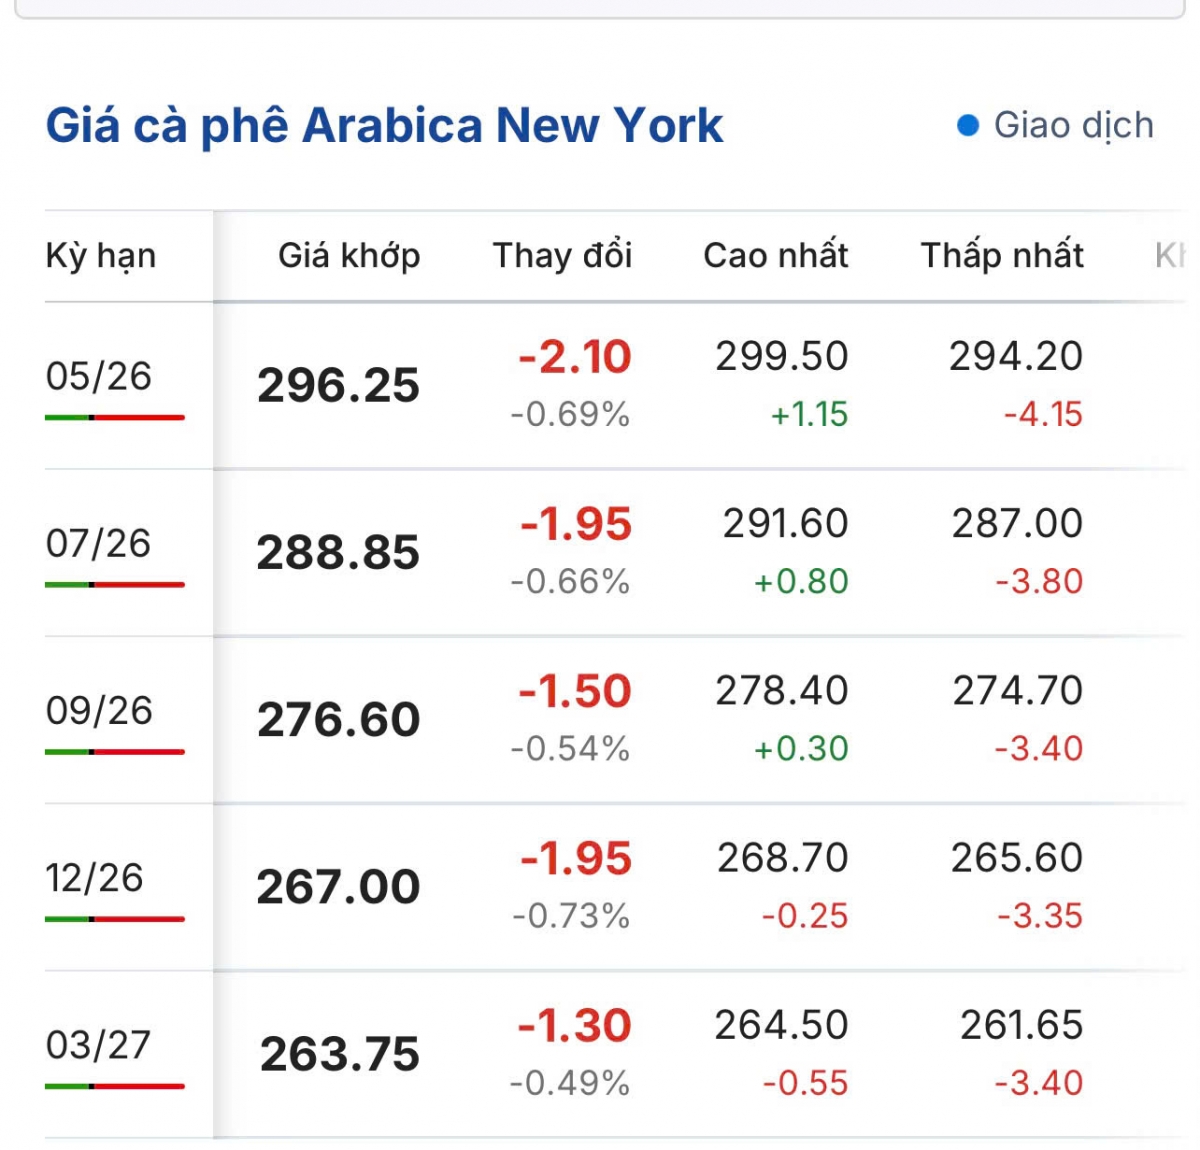Click the price range bar under 12/26

[x=115, y=918]
